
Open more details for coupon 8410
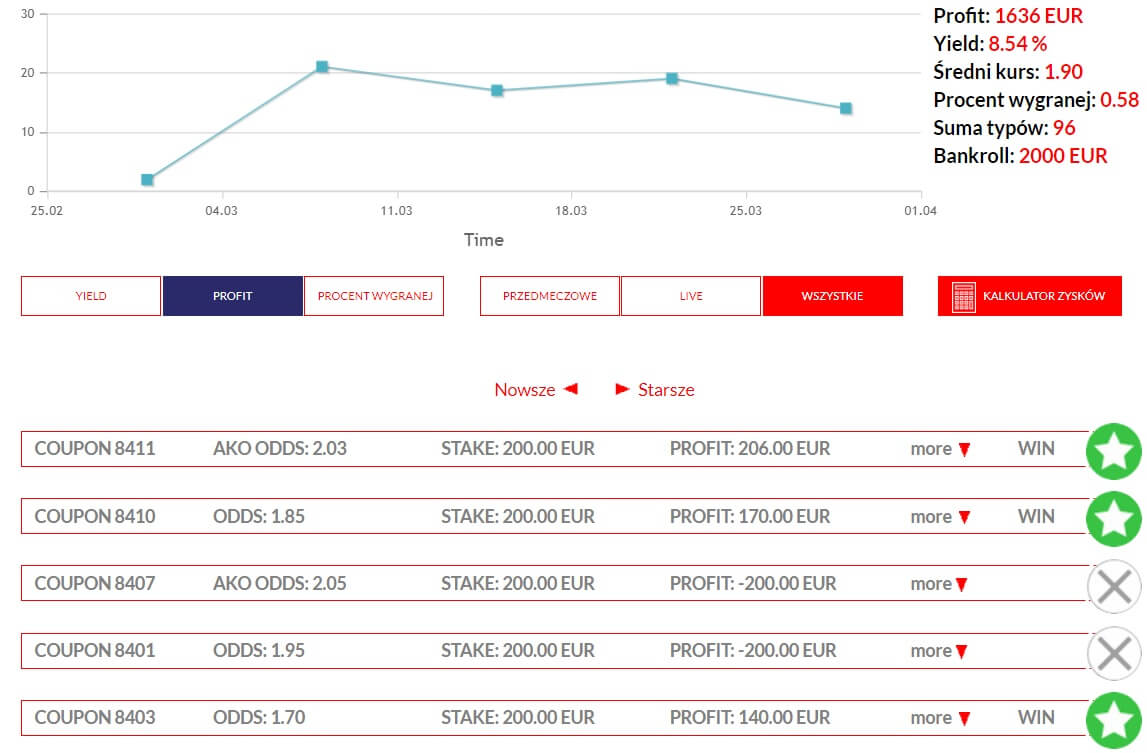940,517
